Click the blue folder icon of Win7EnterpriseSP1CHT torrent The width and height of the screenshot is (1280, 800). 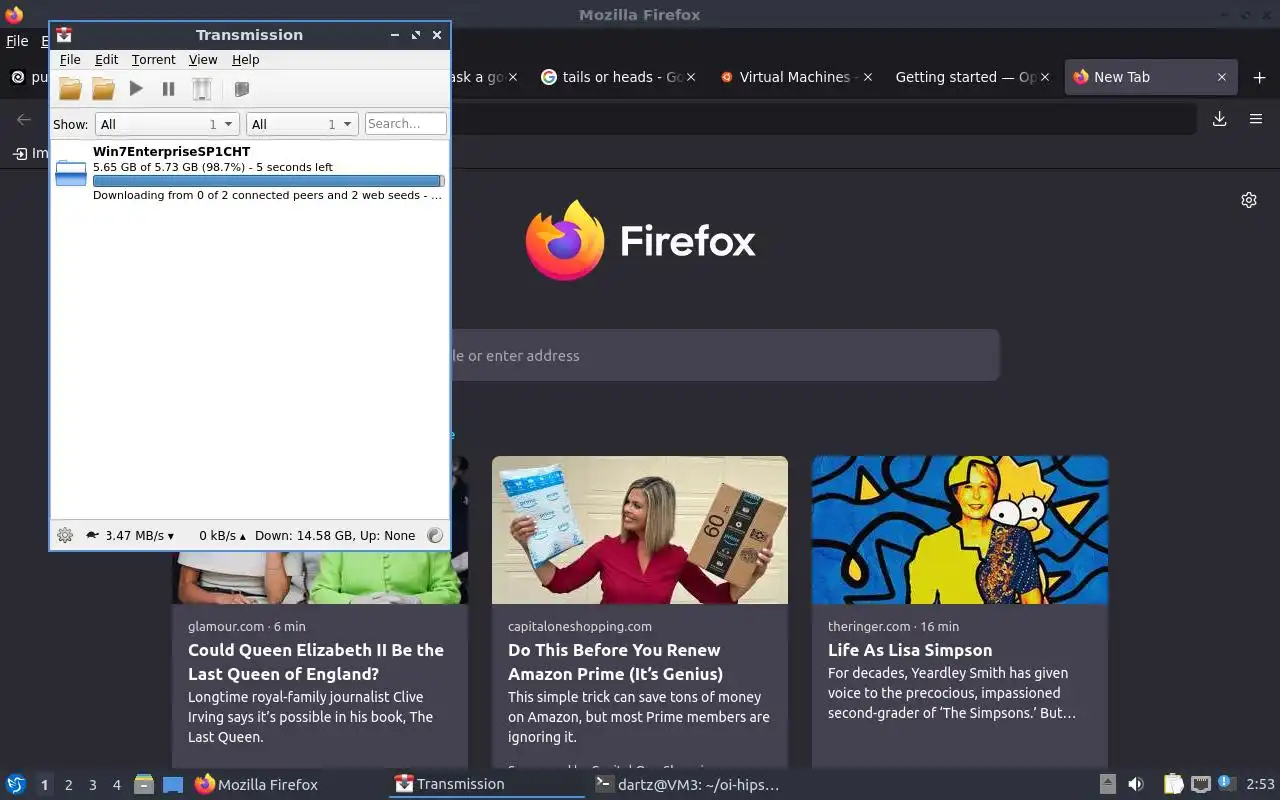coord(71,173)
